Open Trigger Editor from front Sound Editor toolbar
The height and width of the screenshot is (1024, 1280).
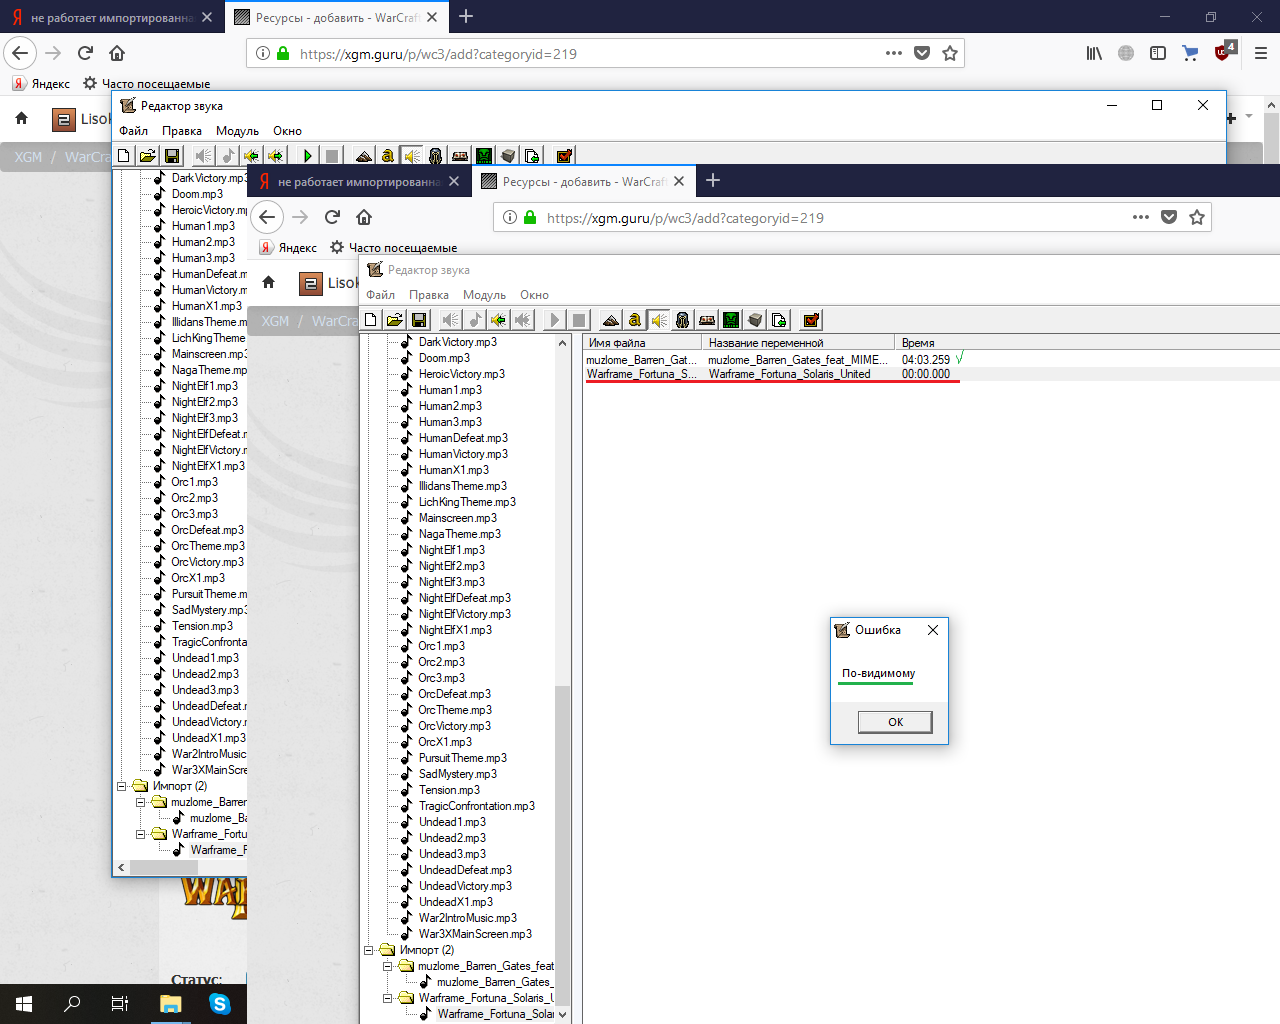pos(635,320)
